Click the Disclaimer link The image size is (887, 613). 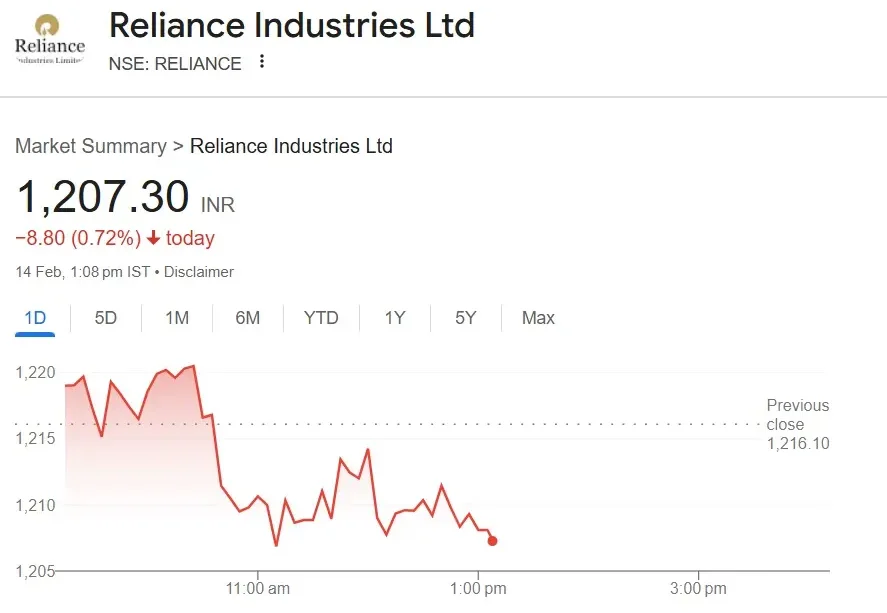coord(199,272)
